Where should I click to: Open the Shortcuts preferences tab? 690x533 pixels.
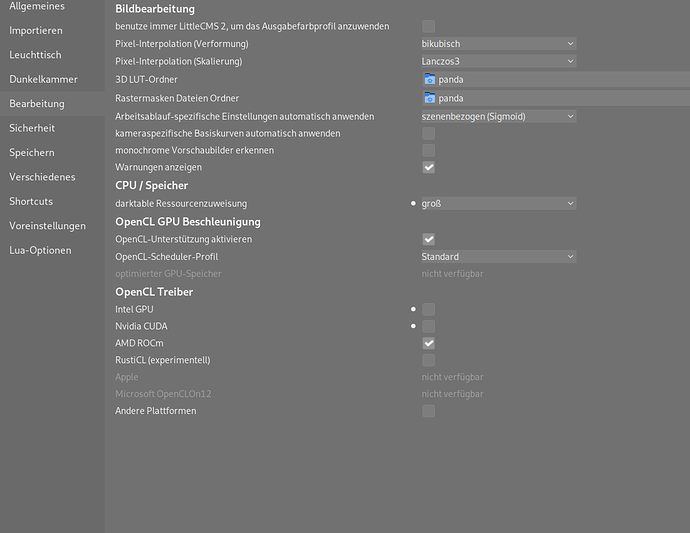(x=31, y=201)
